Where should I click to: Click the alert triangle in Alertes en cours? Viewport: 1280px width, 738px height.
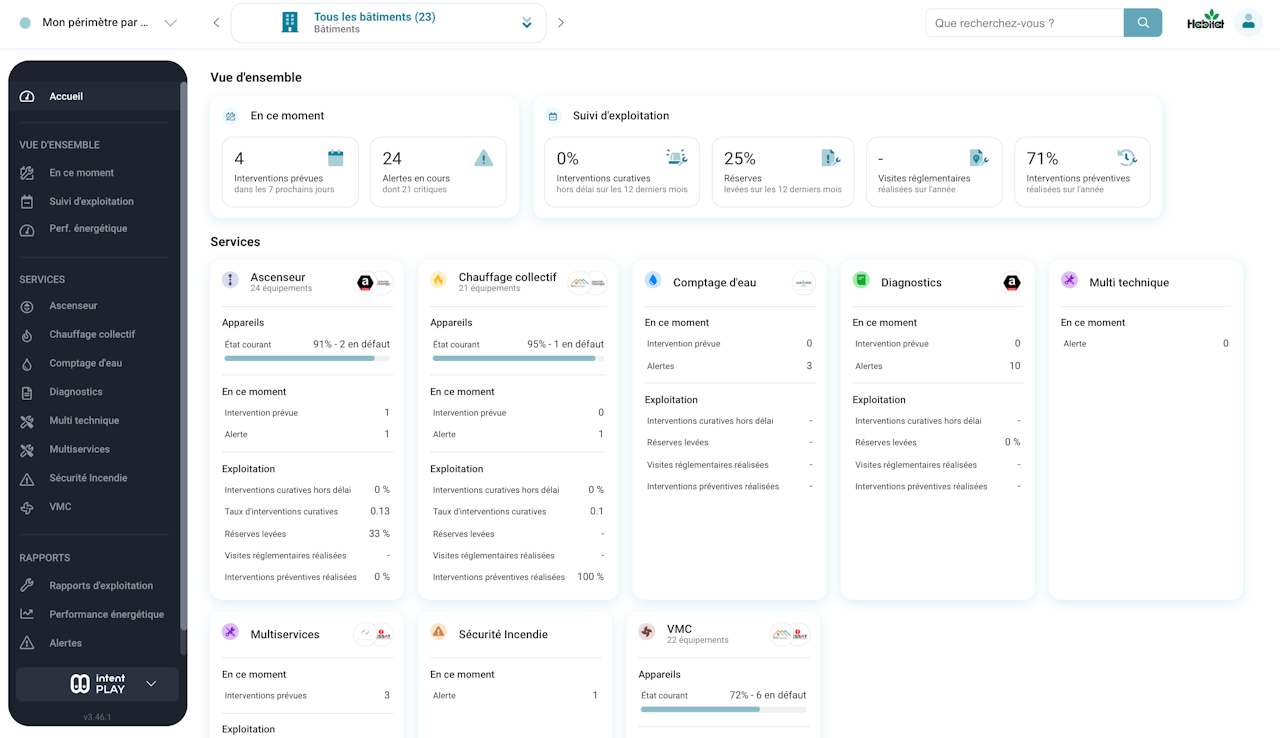click(x=484, y=158)
